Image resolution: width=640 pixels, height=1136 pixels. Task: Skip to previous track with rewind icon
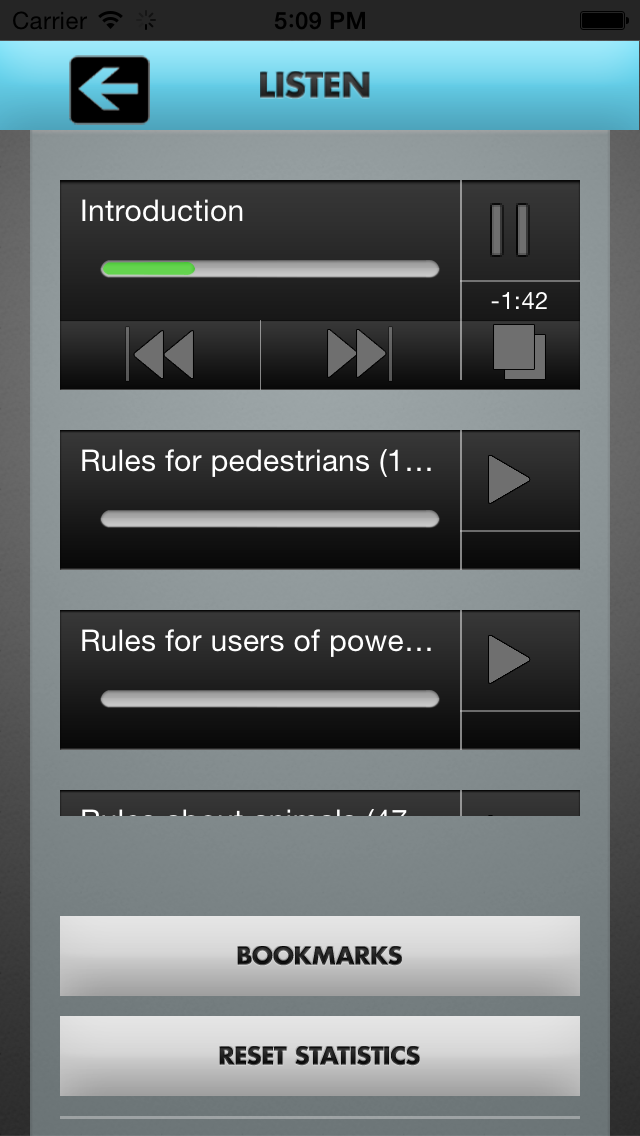click(160, 354)
